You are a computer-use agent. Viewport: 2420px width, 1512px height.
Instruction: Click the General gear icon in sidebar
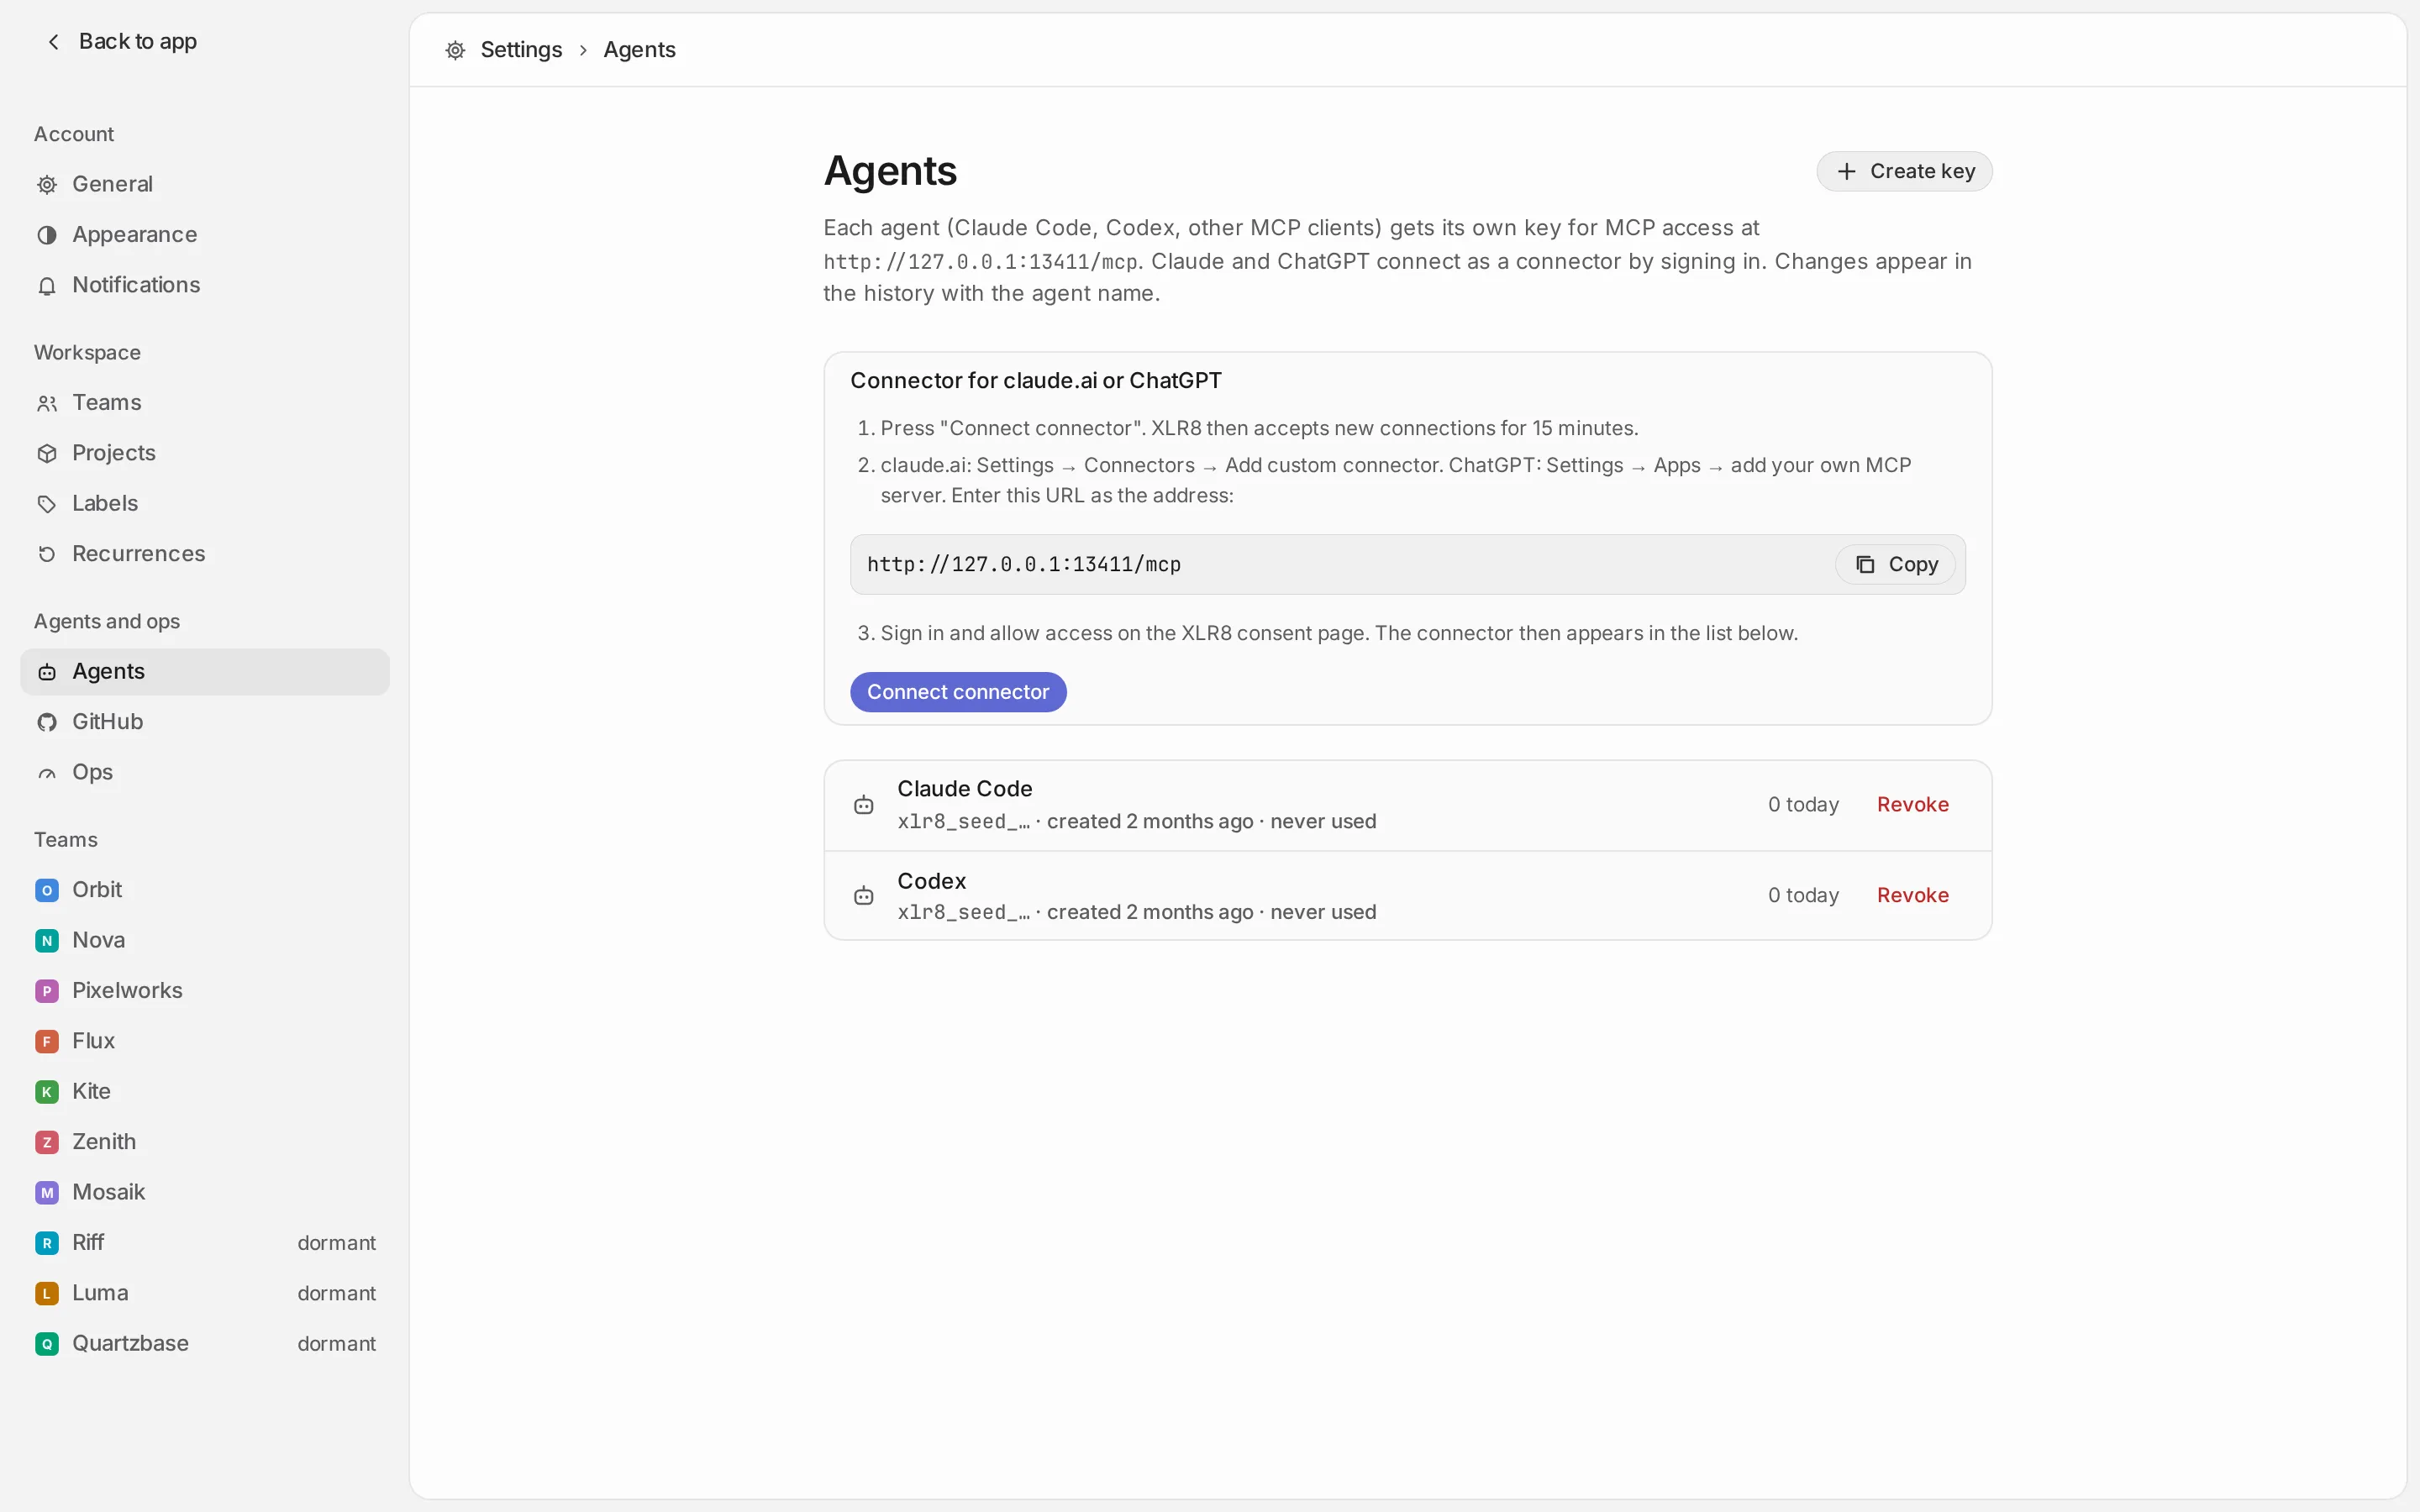click(x=47, y=184)
